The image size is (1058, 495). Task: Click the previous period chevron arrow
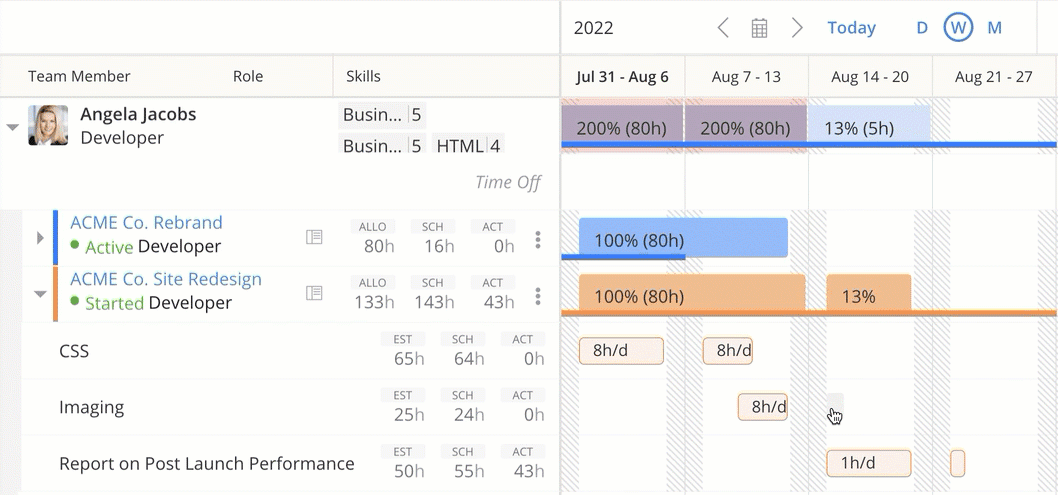click(x=723, y=28)
